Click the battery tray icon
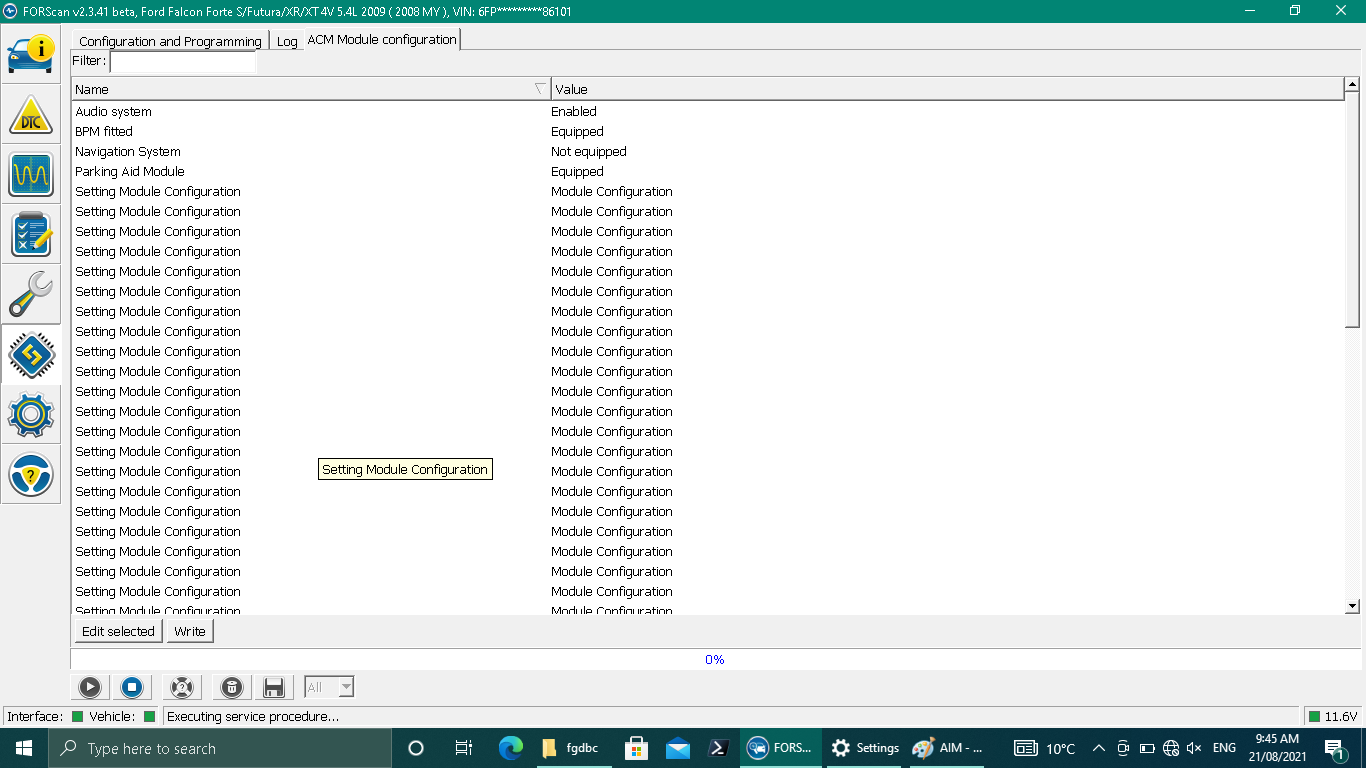This screenshot has height=768, width=1366. click(x=1147, y=748)
